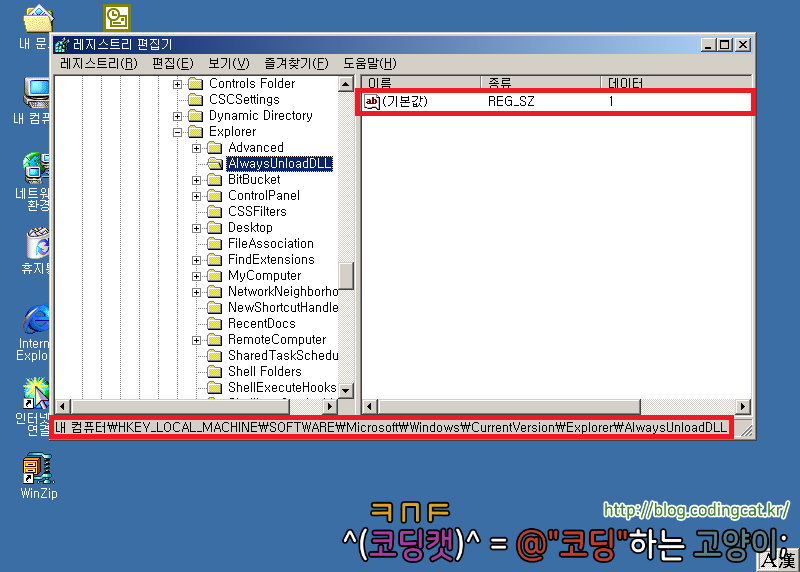The image size is (800, 572).
Task: Click the Explorer folder icon
Action: click(196, 132)
